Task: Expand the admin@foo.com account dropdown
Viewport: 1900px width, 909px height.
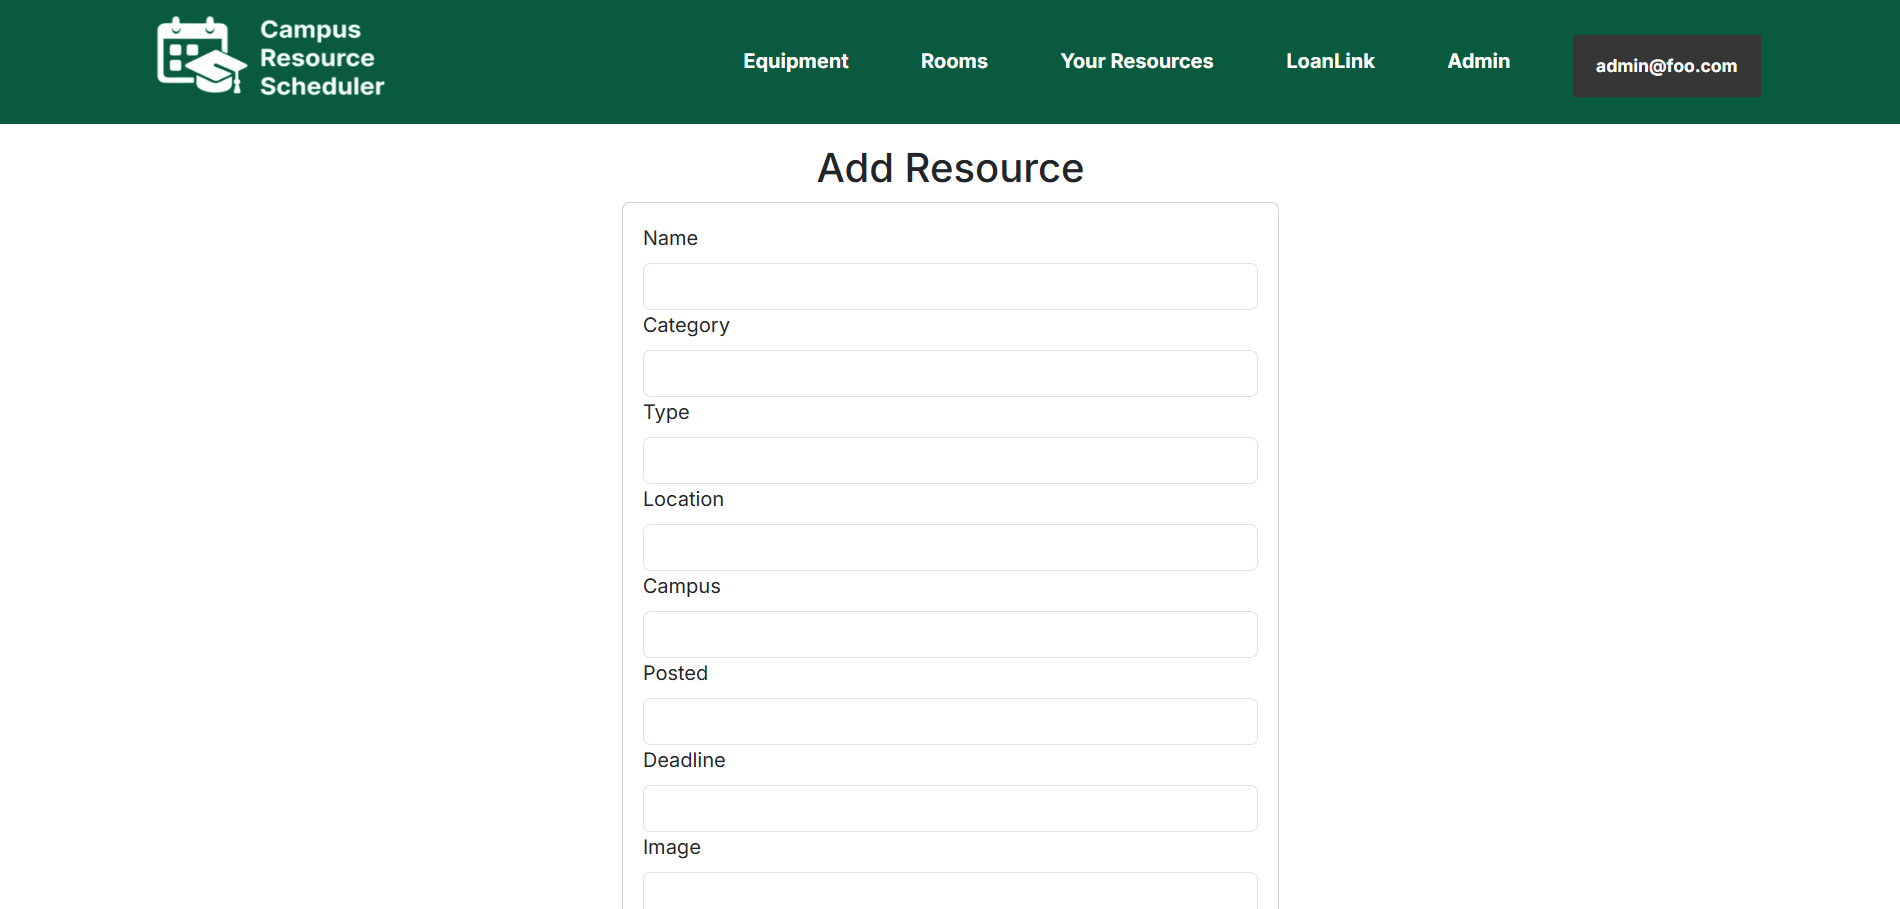Action: [1666, 66]
